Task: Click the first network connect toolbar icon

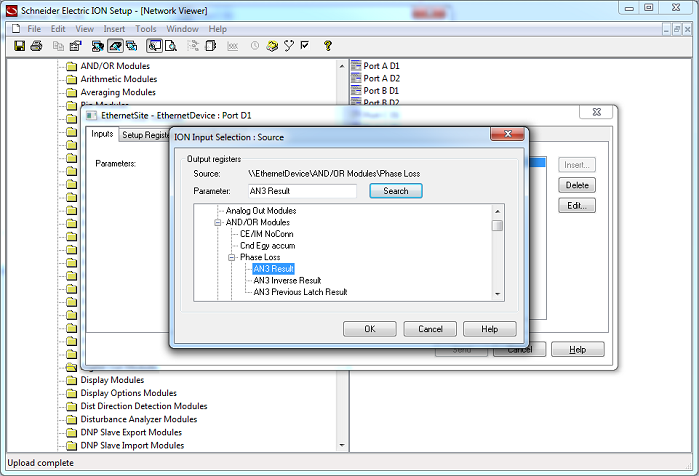Action: (x=97, y=45)
